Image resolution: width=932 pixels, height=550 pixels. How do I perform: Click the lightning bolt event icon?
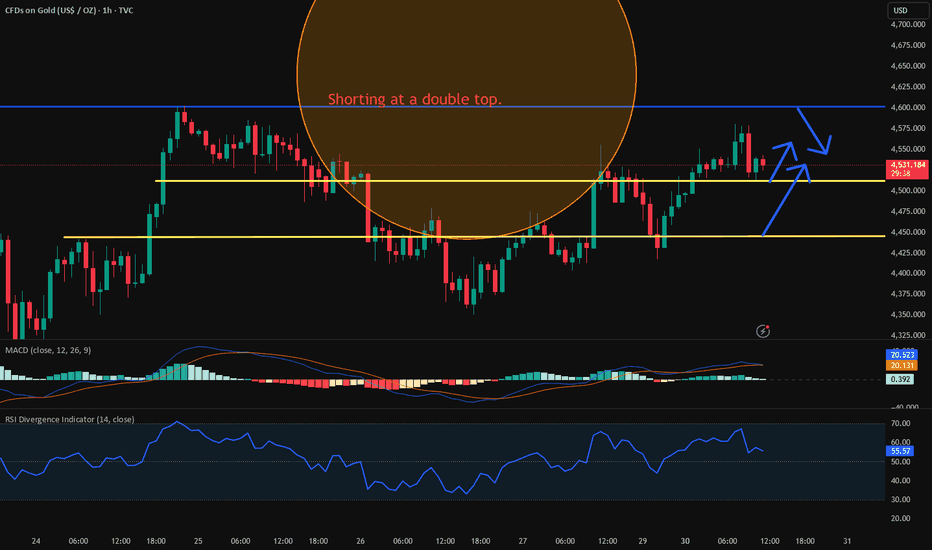coord(763,330)
